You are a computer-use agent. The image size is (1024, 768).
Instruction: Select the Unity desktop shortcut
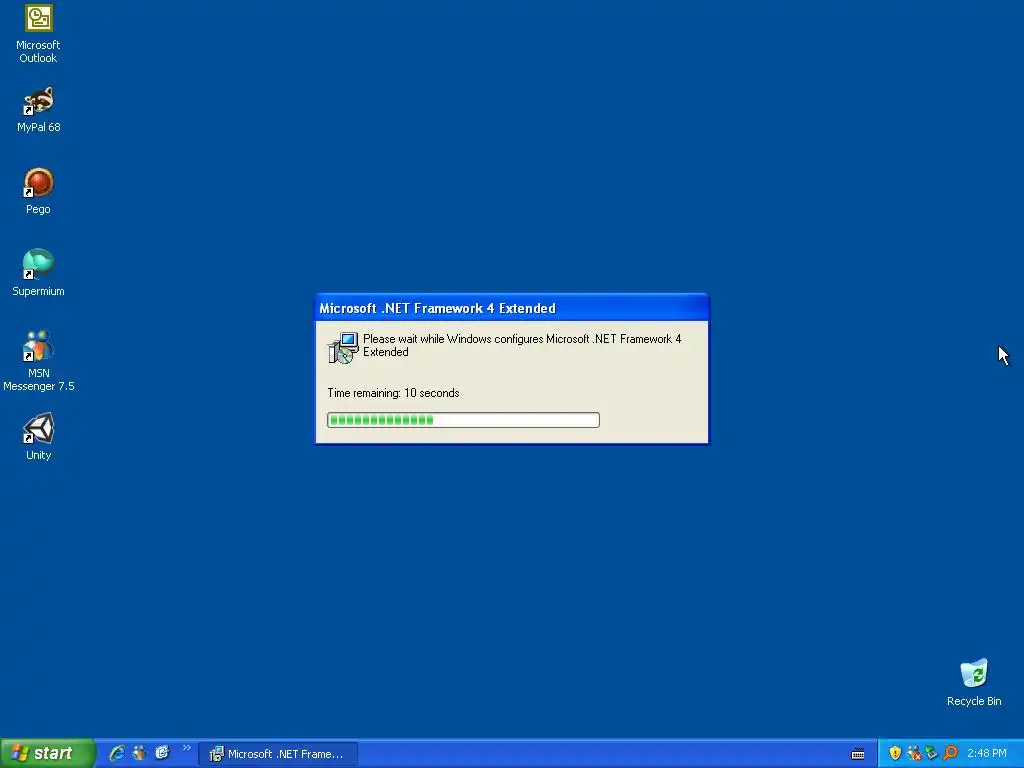click(39, 437)
